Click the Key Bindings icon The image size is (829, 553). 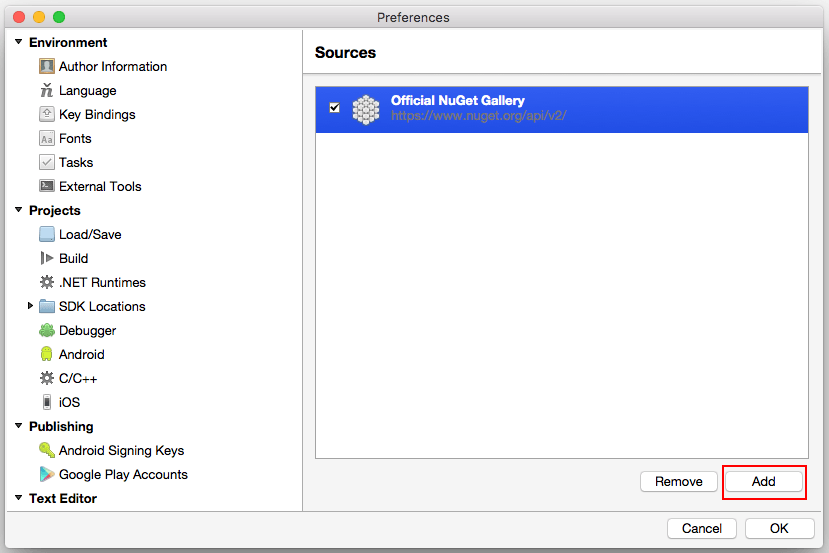click(47, 114)
